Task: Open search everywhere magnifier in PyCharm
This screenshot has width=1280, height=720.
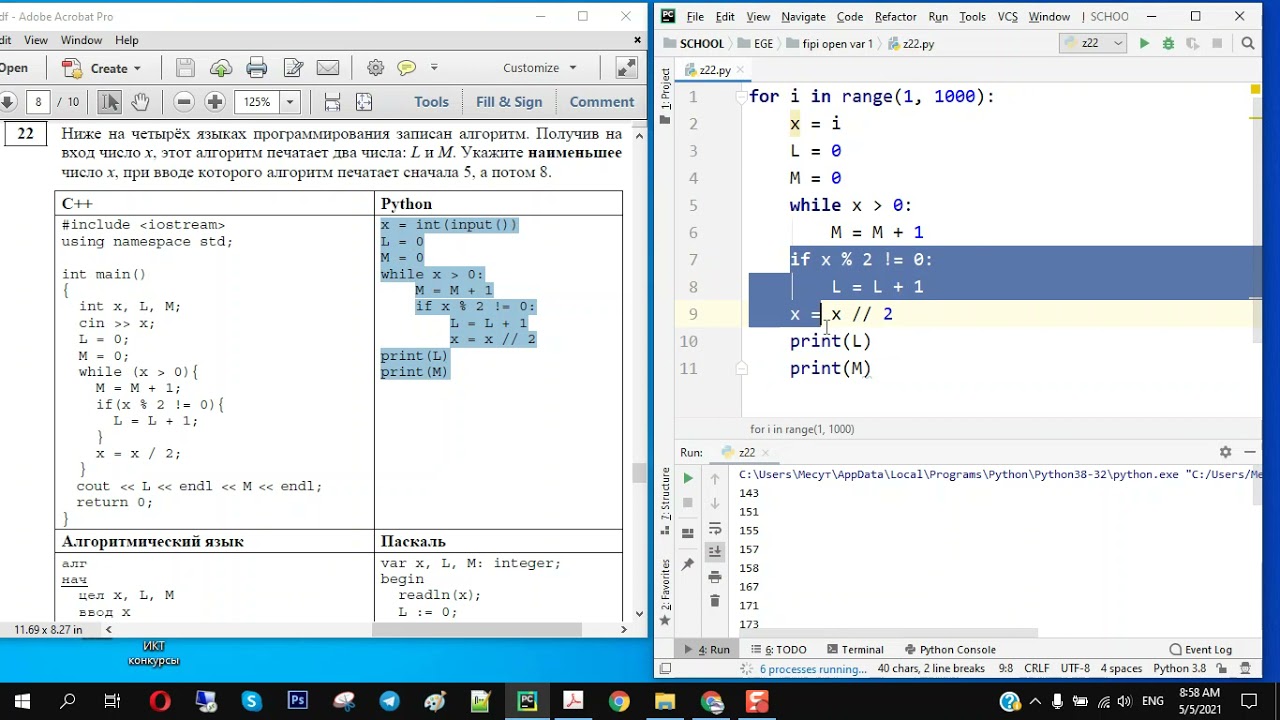Action: (1248, 44)
